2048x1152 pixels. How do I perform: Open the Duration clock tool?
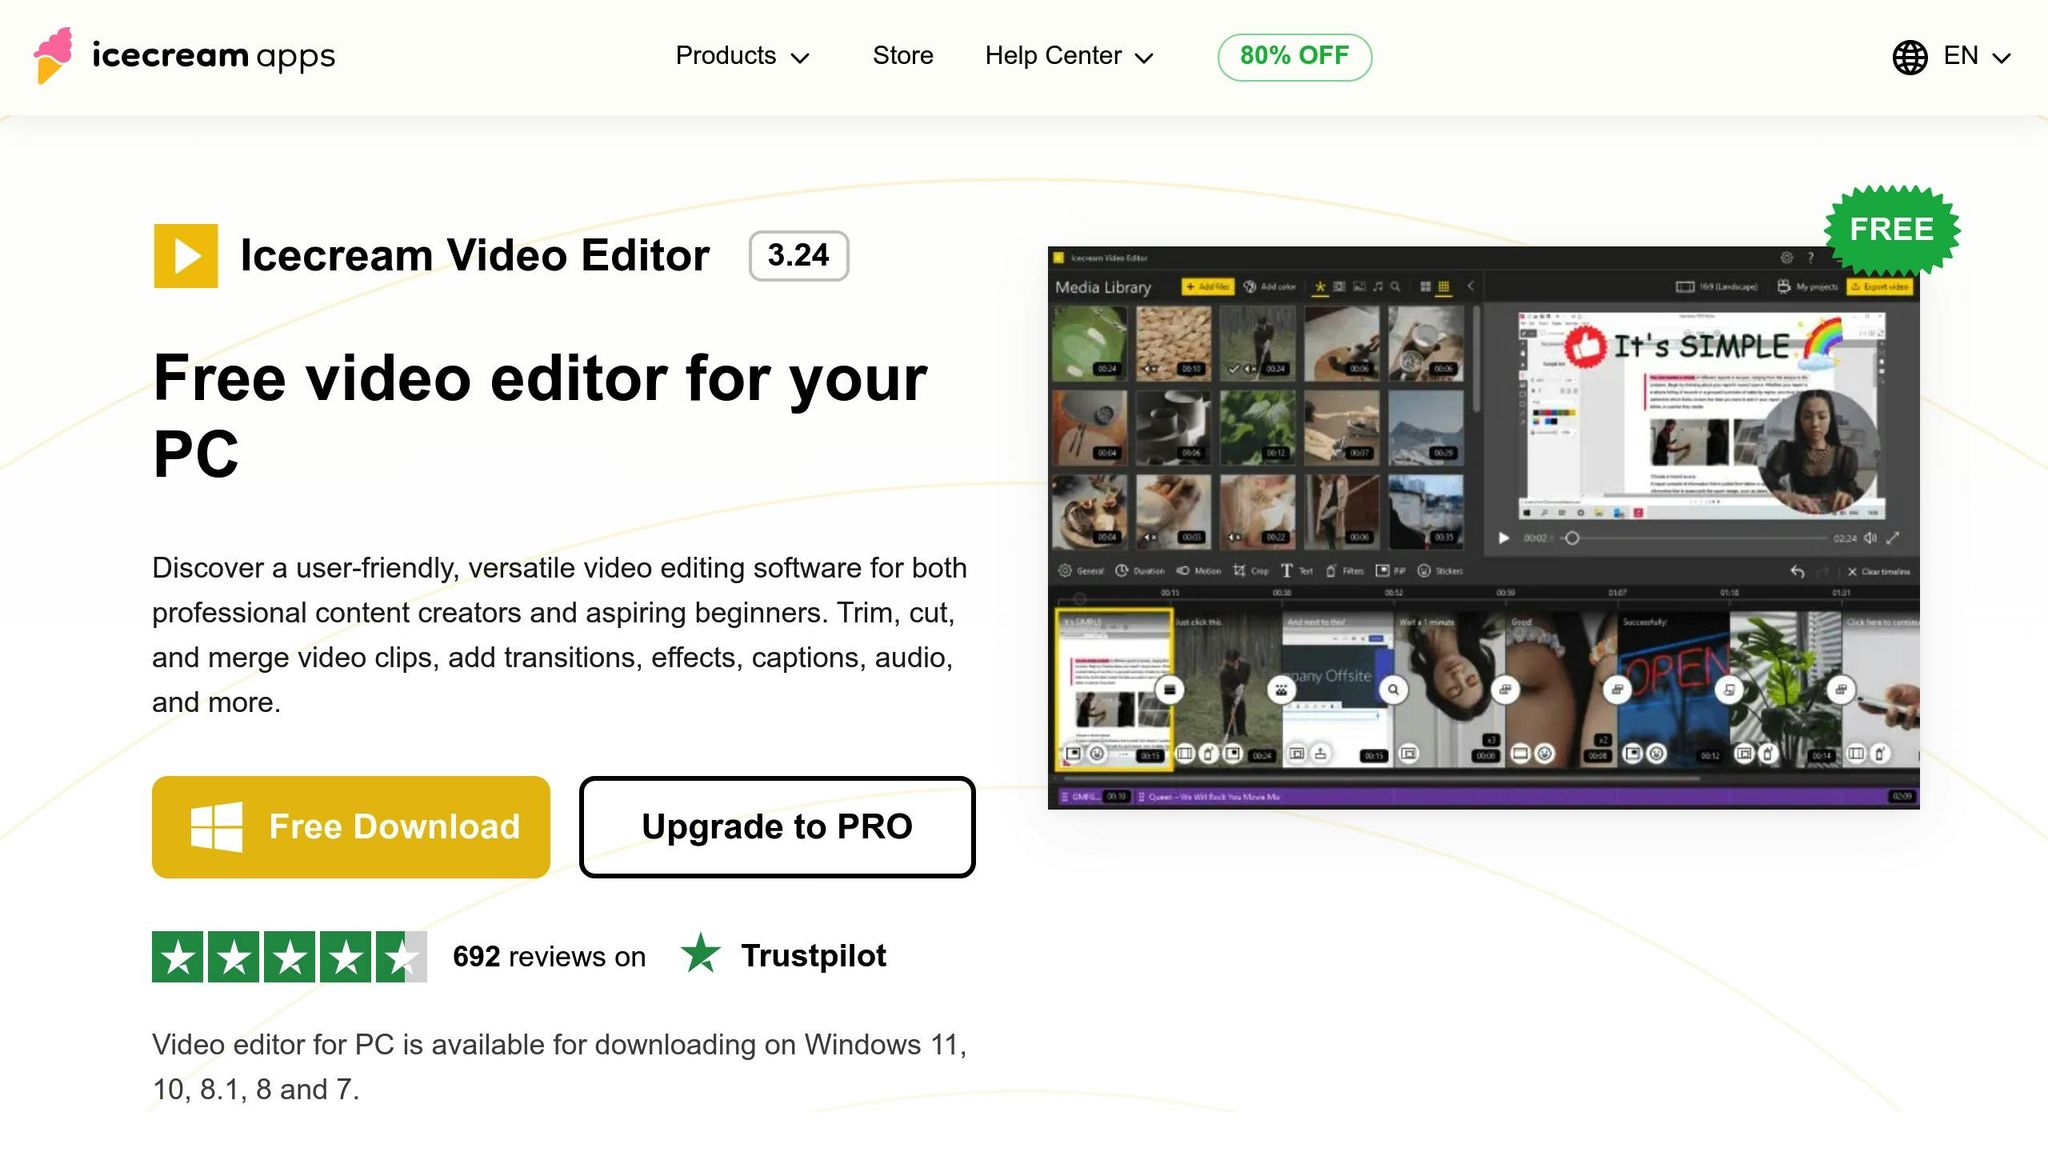(1140, 571)
